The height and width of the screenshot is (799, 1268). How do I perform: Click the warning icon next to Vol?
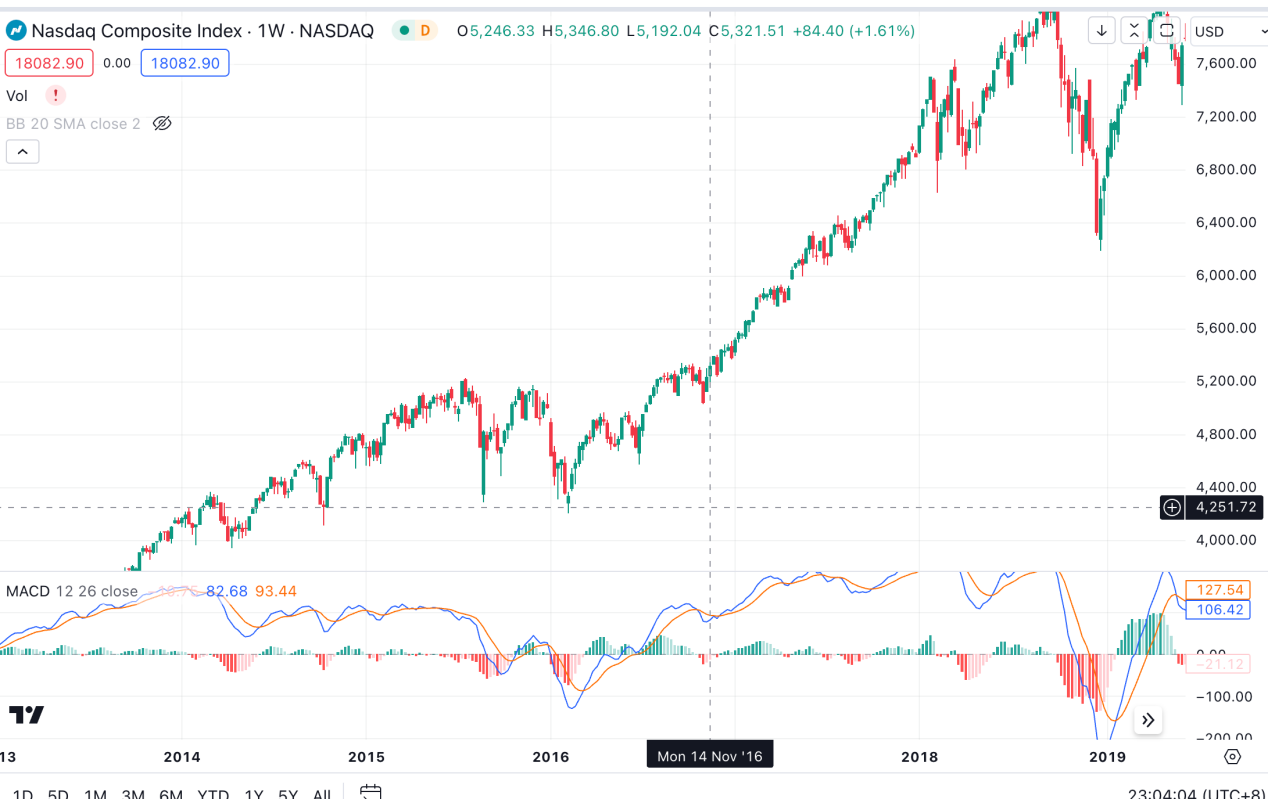(55, 94)
